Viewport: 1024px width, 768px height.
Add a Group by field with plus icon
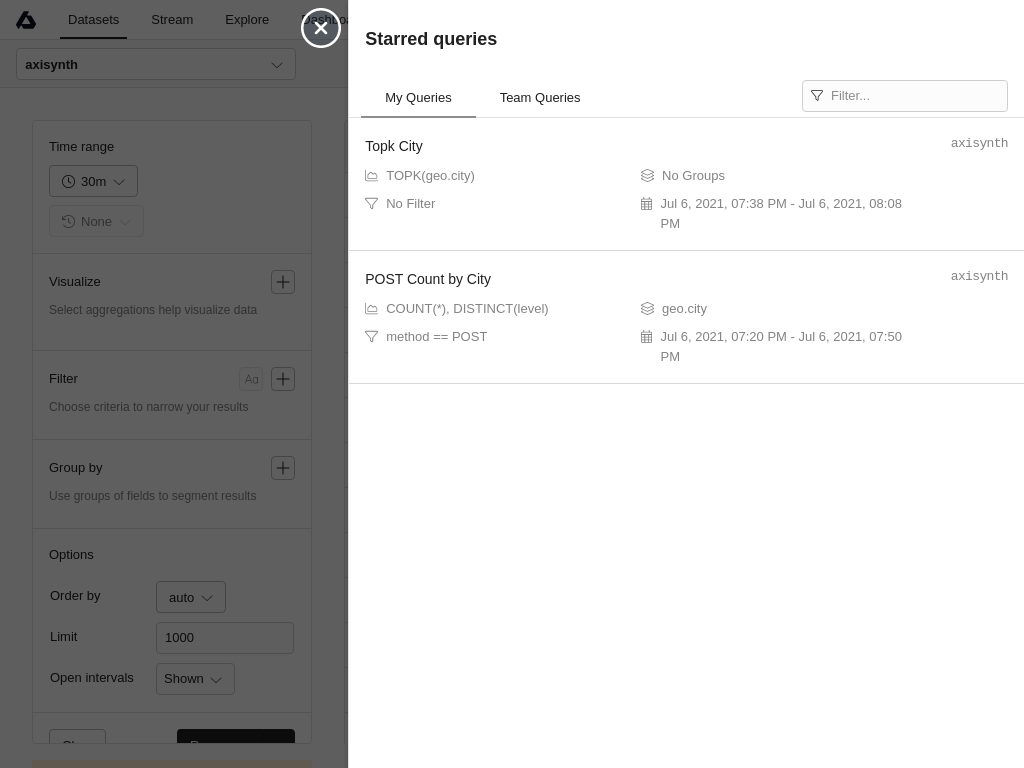click(283, 468)
